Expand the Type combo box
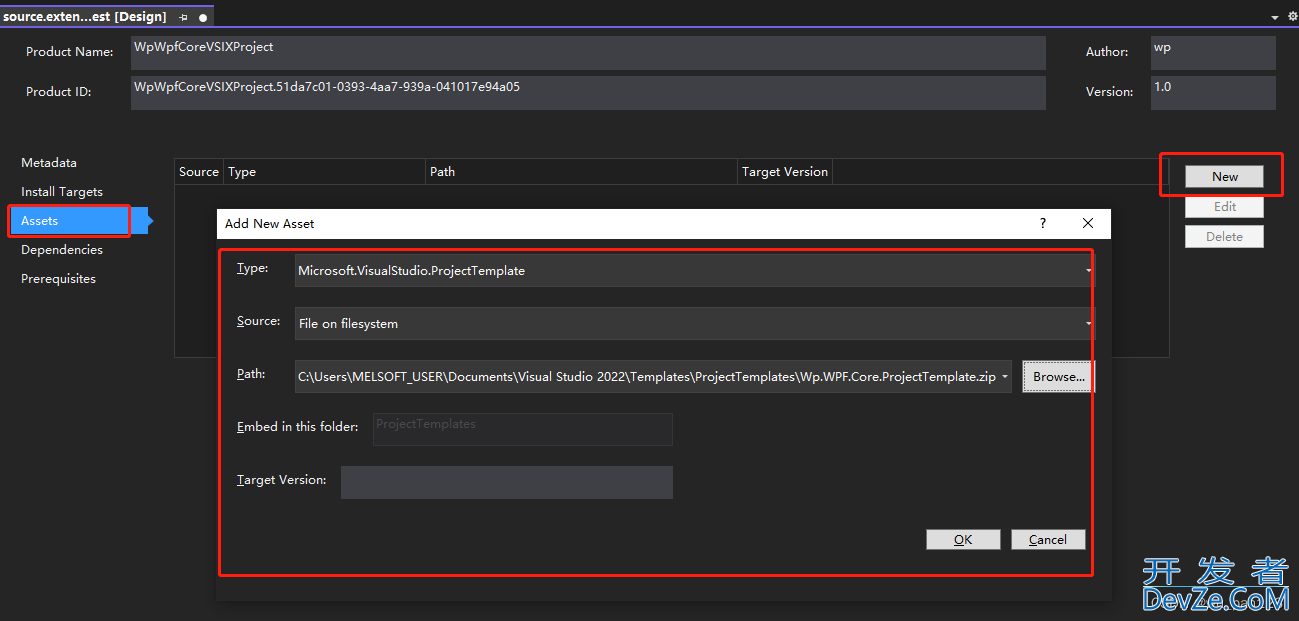This screenshot has width=1299, height=621. click(695, 271)
